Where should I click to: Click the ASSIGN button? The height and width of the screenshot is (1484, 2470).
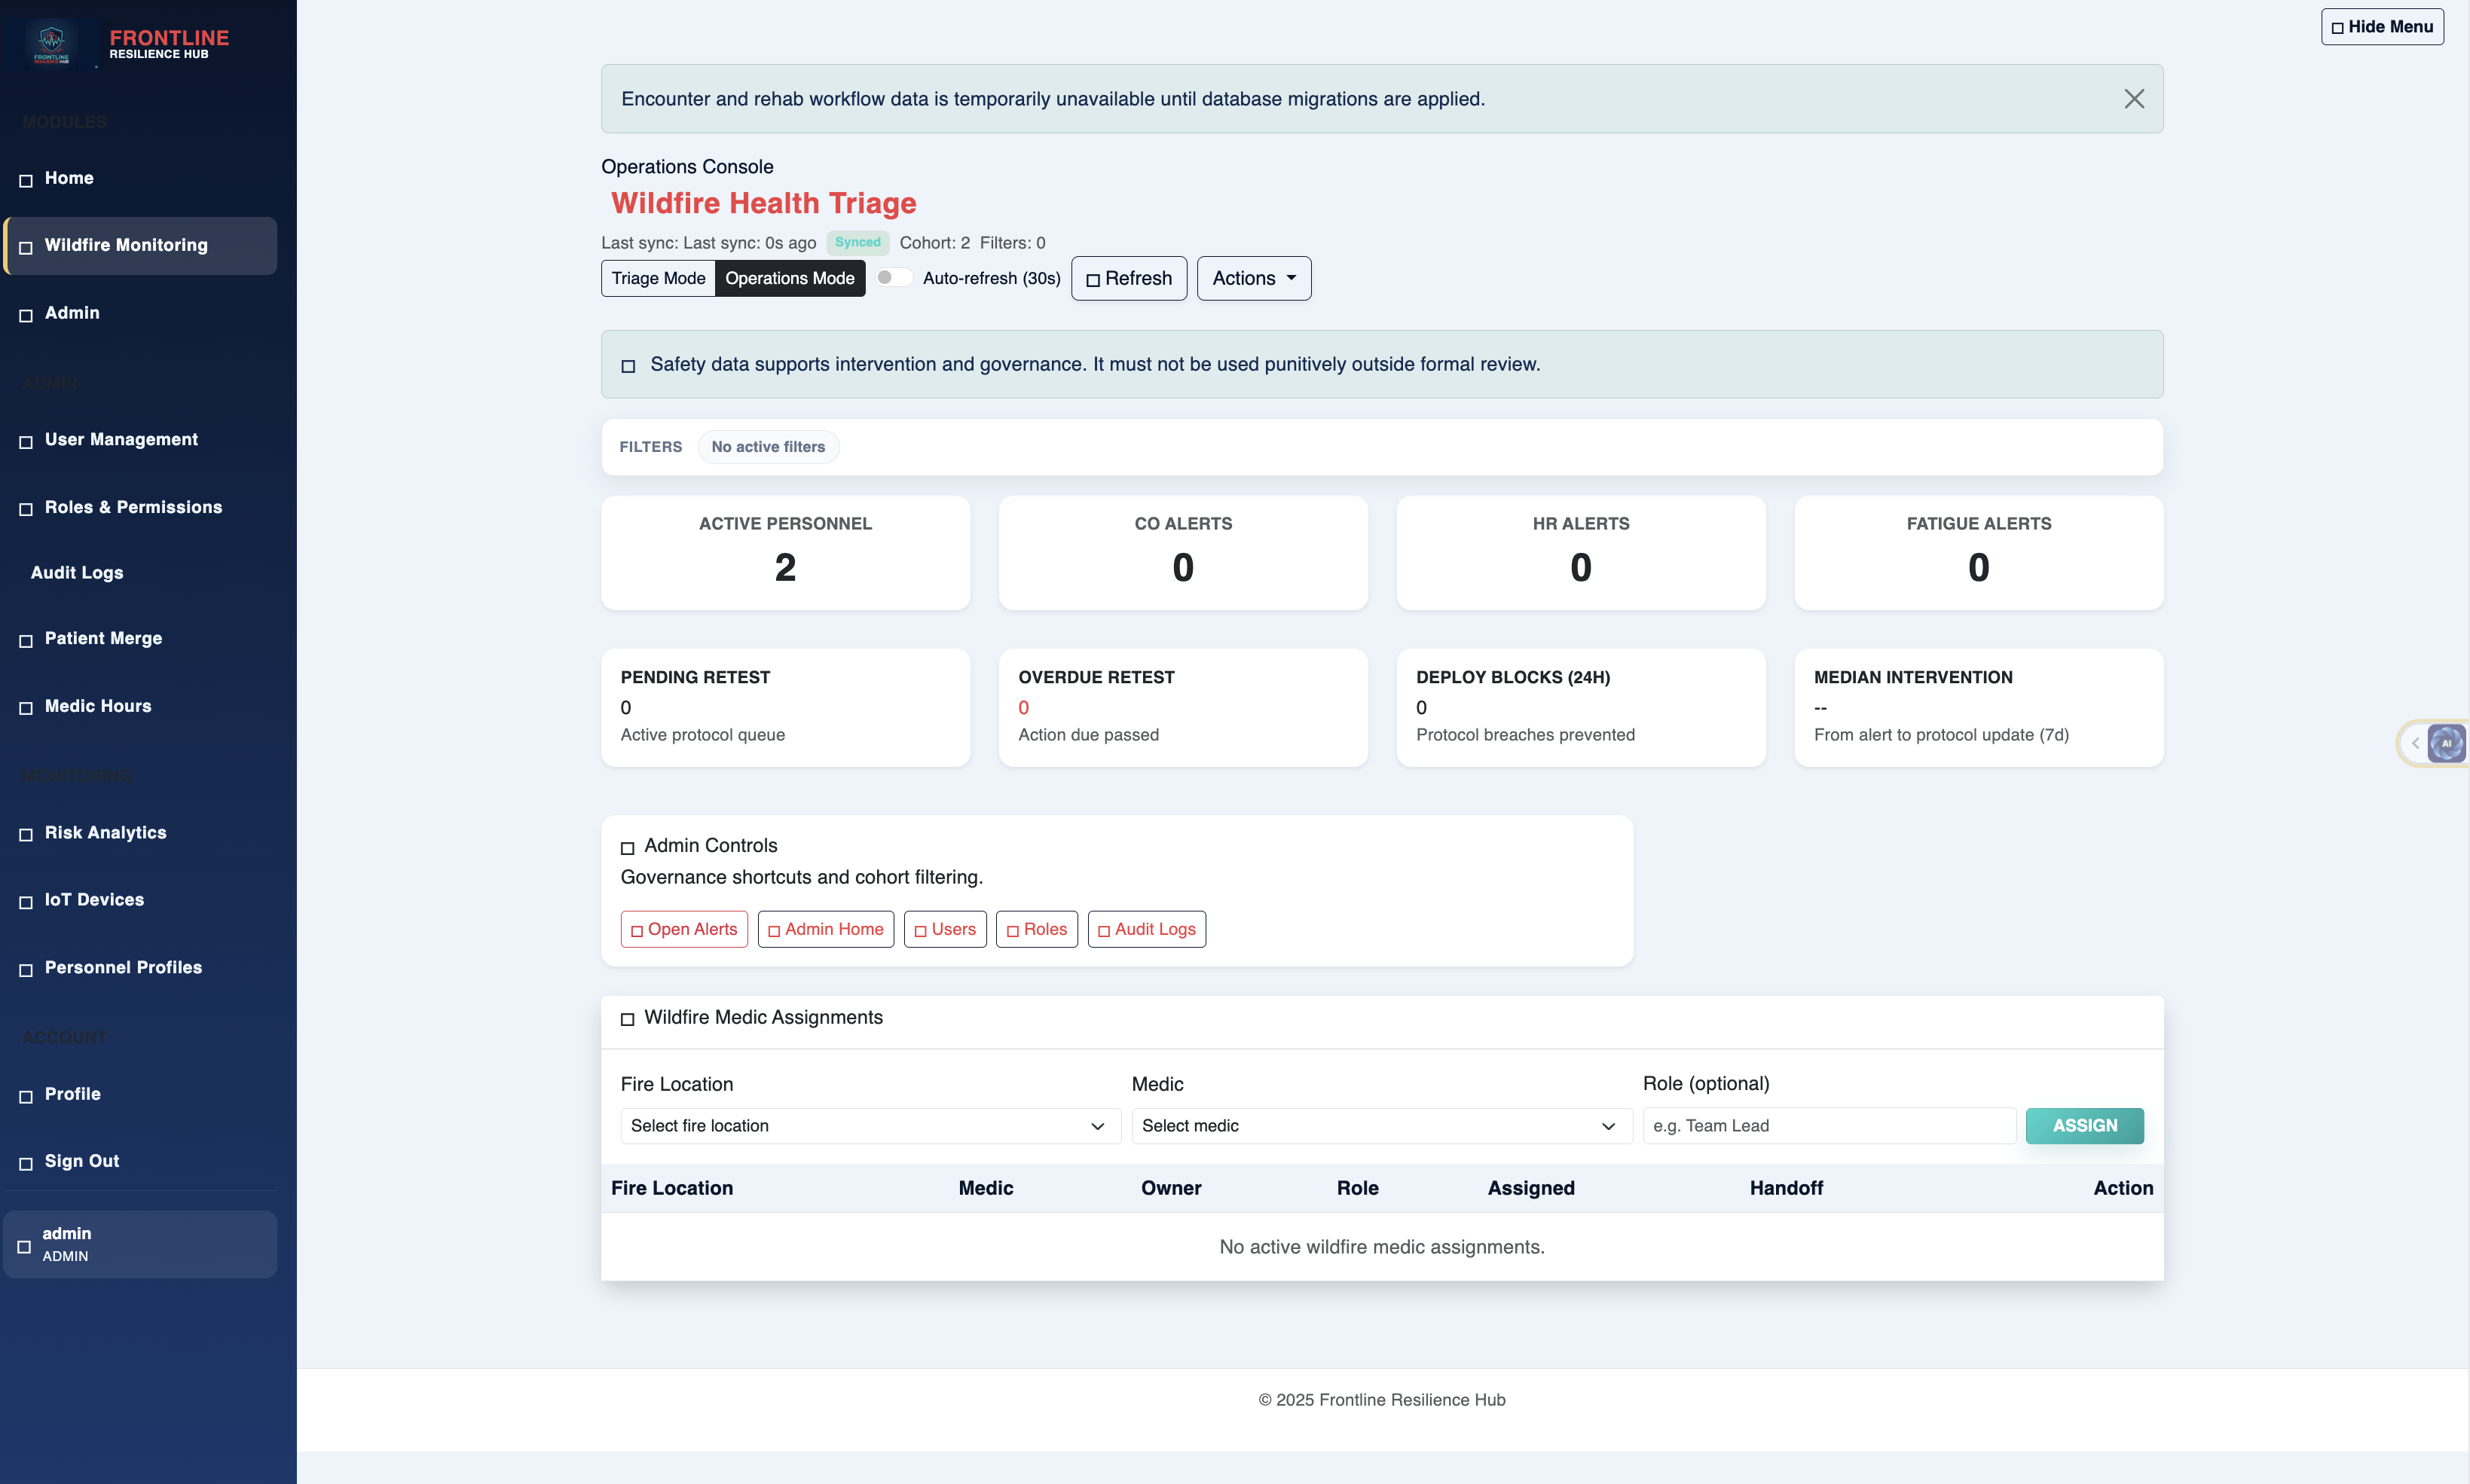tap(2084, 1126)
